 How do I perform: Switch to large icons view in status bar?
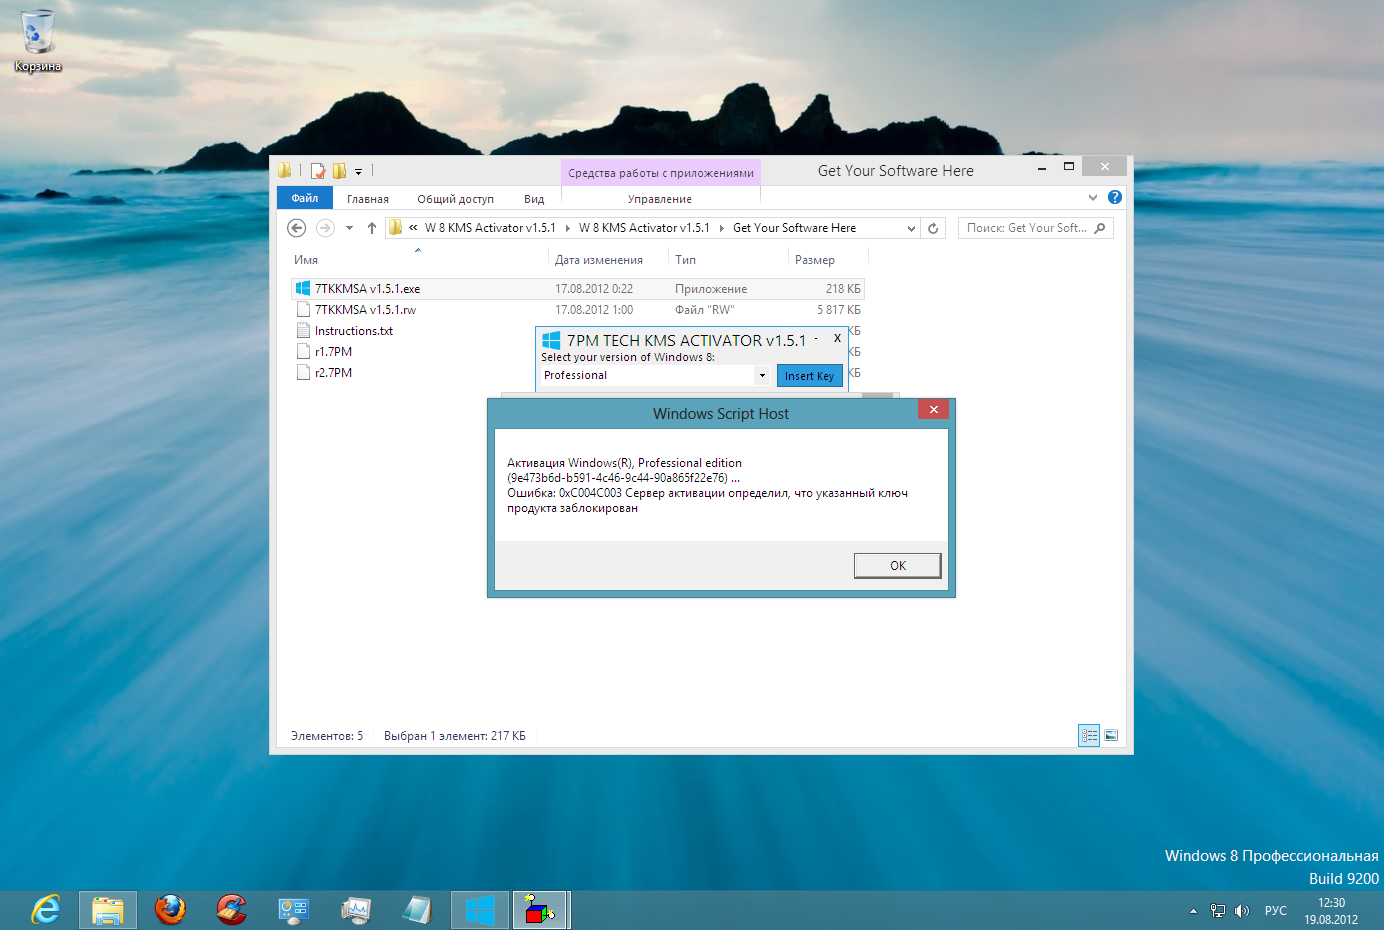[1110, 736]
